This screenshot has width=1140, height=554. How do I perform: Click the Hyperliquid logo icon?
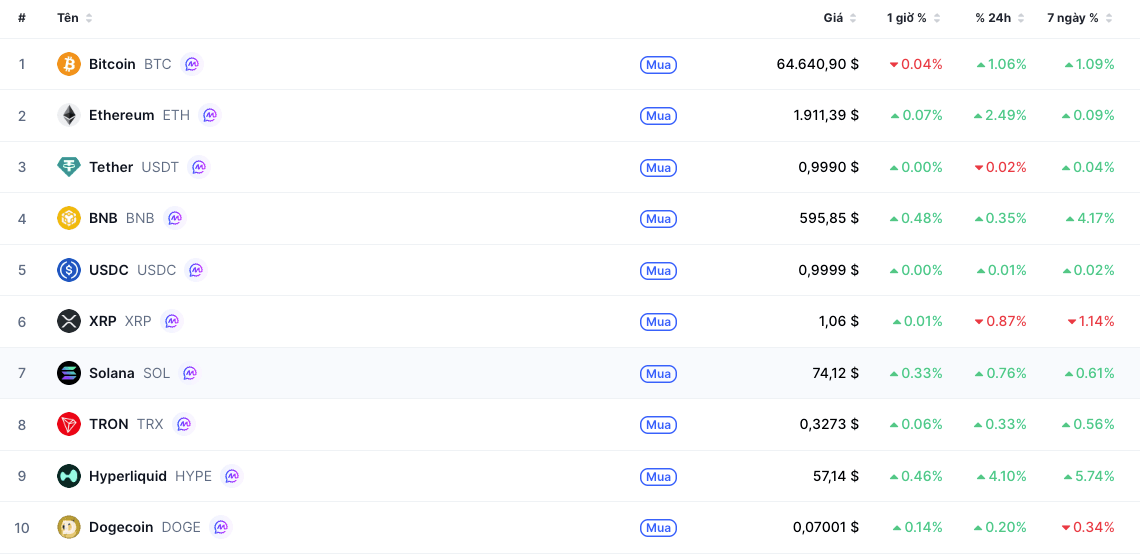pyautogui.click(x=69, y=476)
